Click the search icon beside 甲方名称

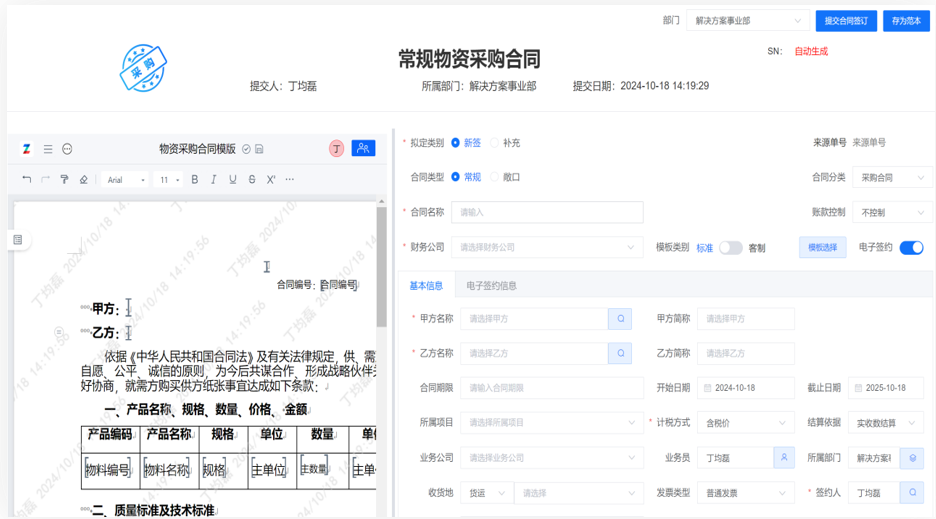pyautogui.click(x=621, y=319)
